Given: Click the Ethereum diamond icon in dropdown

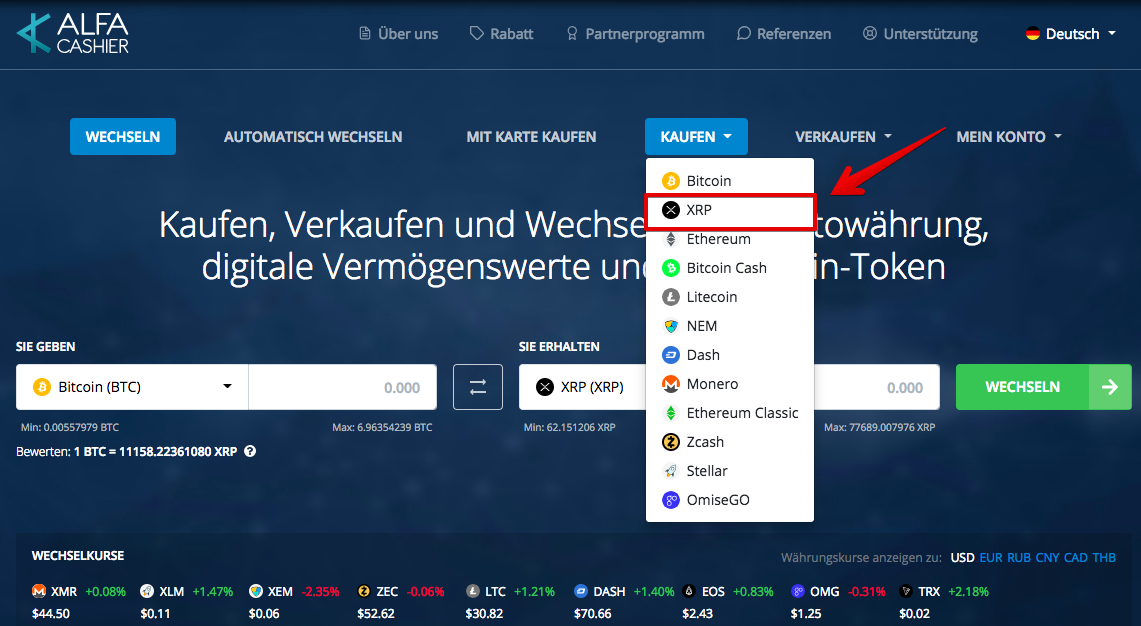Looking at the screenshot, I should (x=671, y=239).
